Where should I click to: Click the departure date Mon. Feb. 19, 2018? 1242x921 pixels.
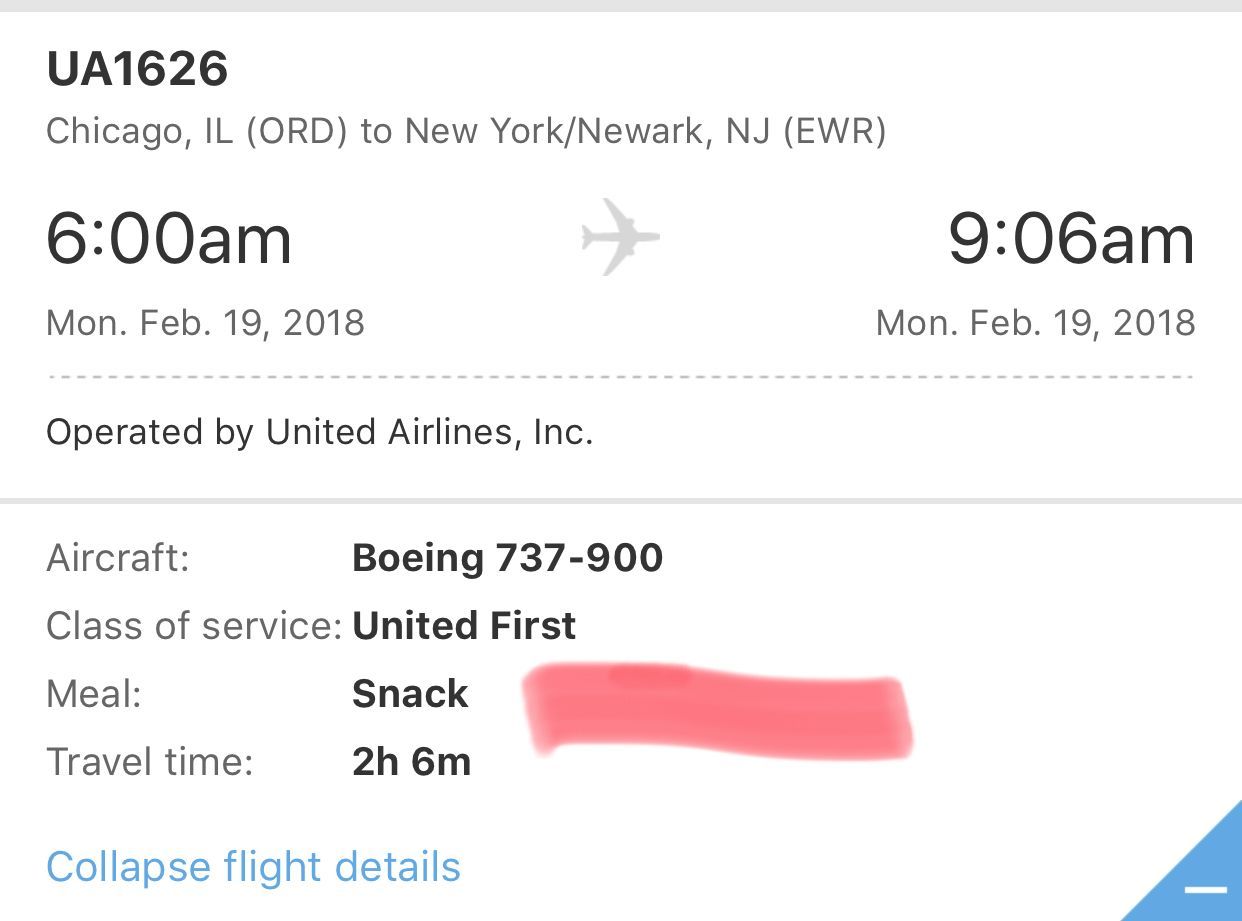[205, 323]
